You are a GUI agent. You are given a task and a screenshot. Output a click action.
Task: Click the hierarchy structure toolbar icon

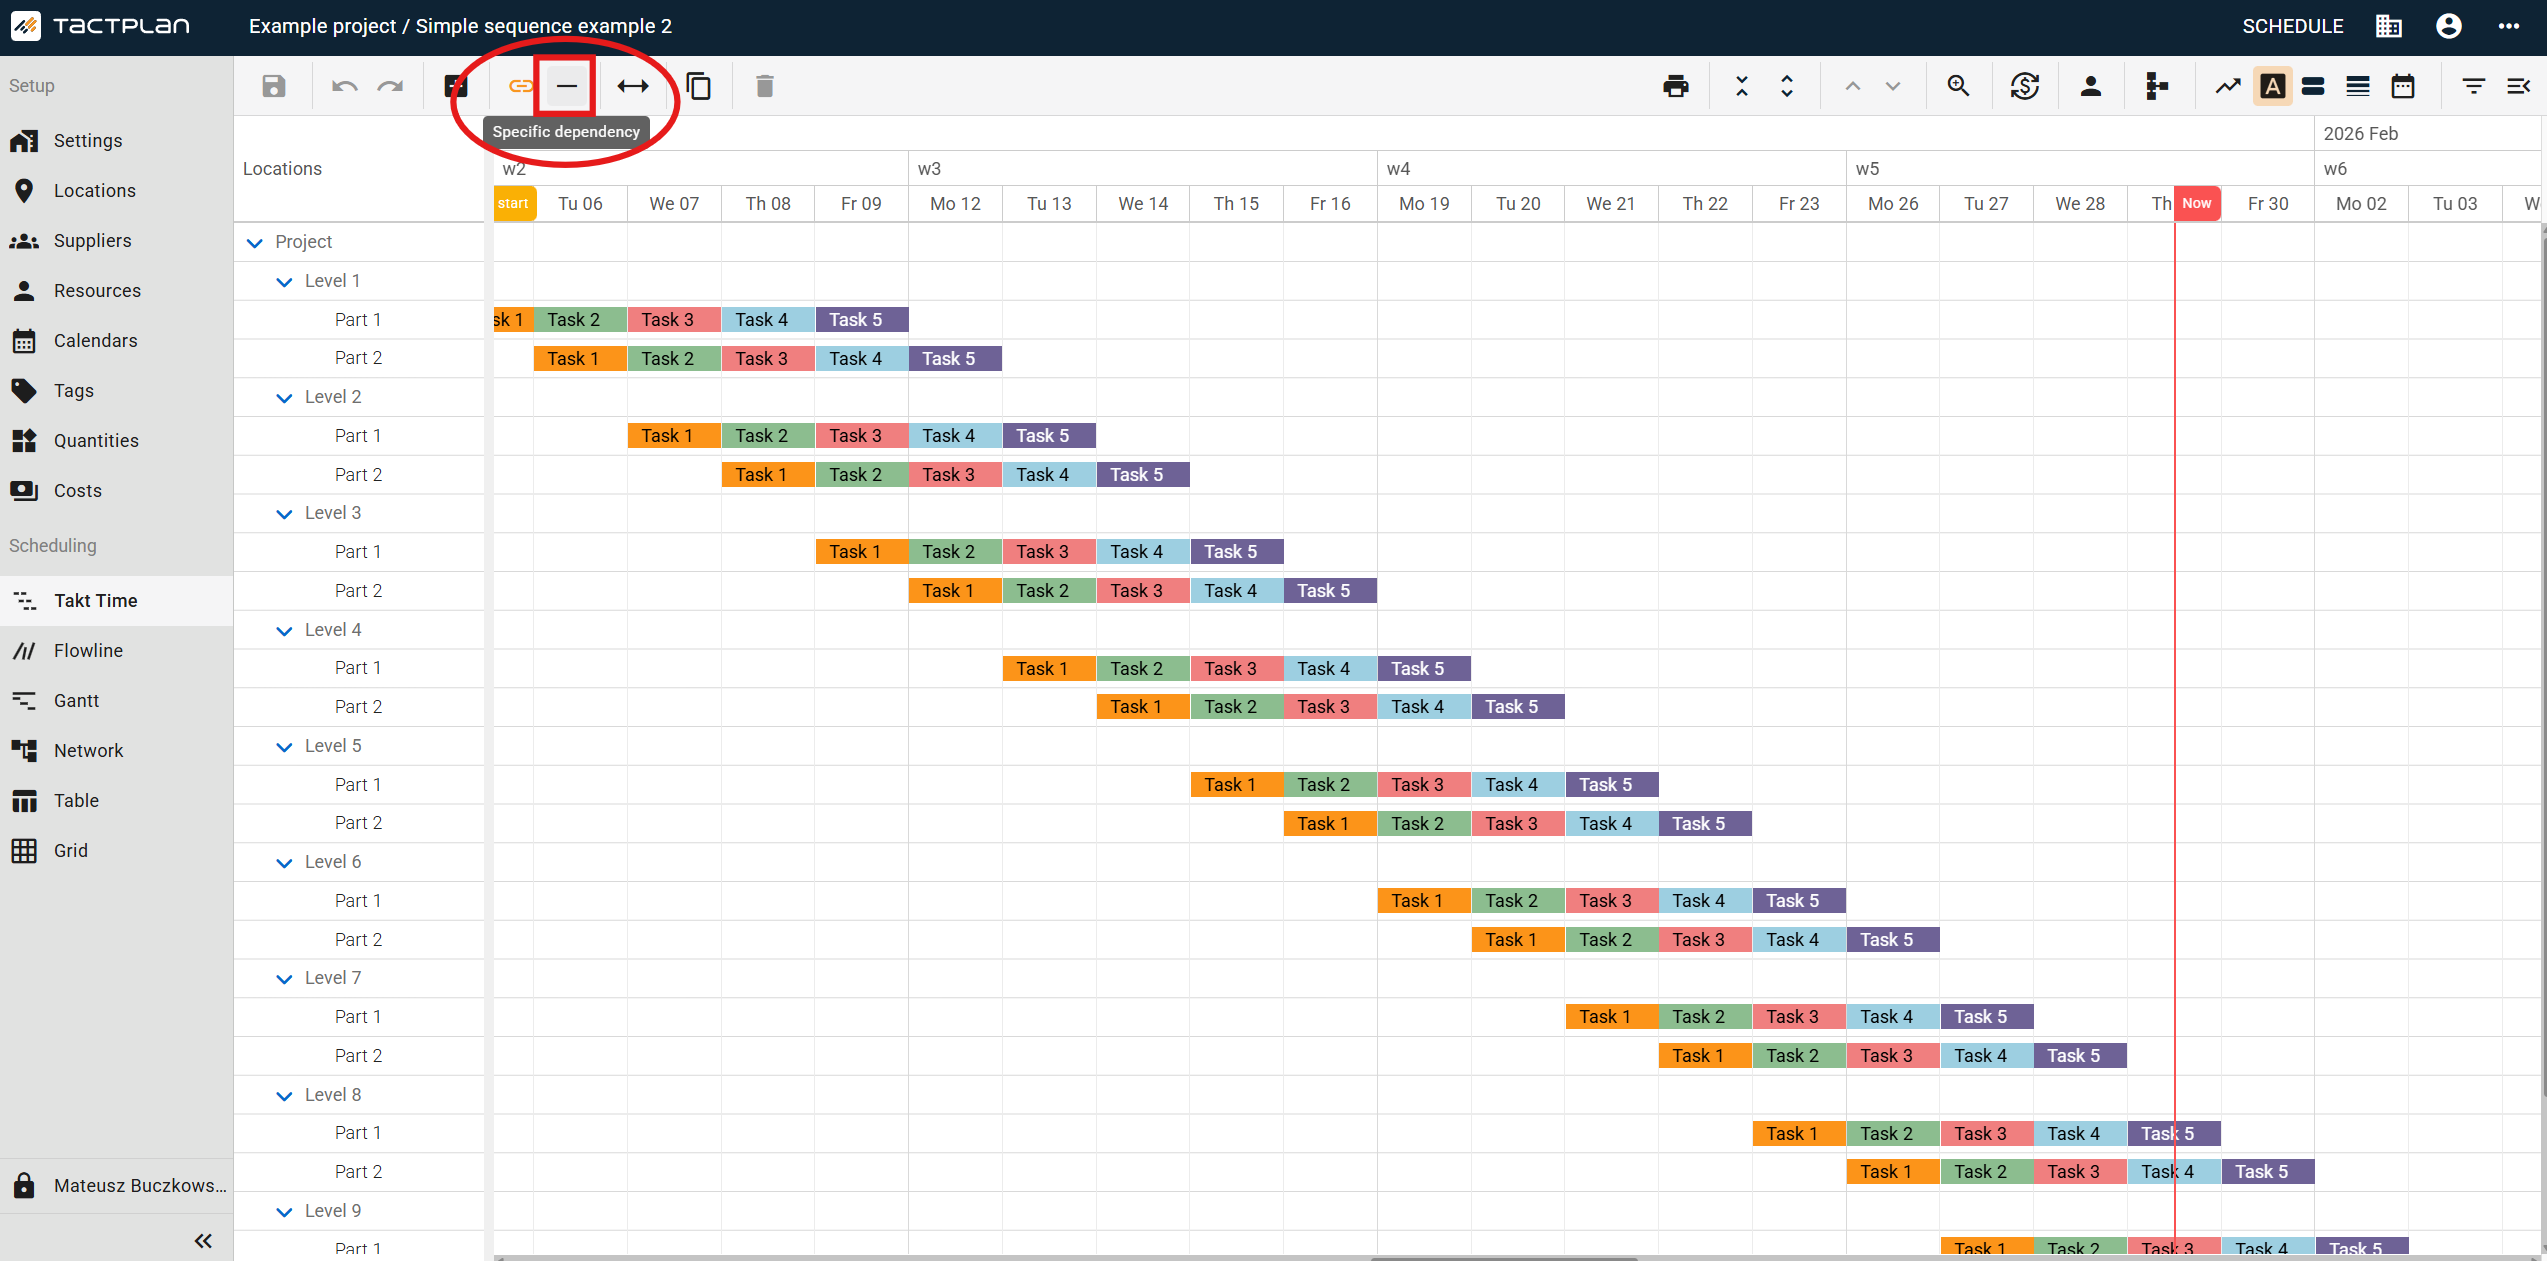click(x=2157, y=86)
